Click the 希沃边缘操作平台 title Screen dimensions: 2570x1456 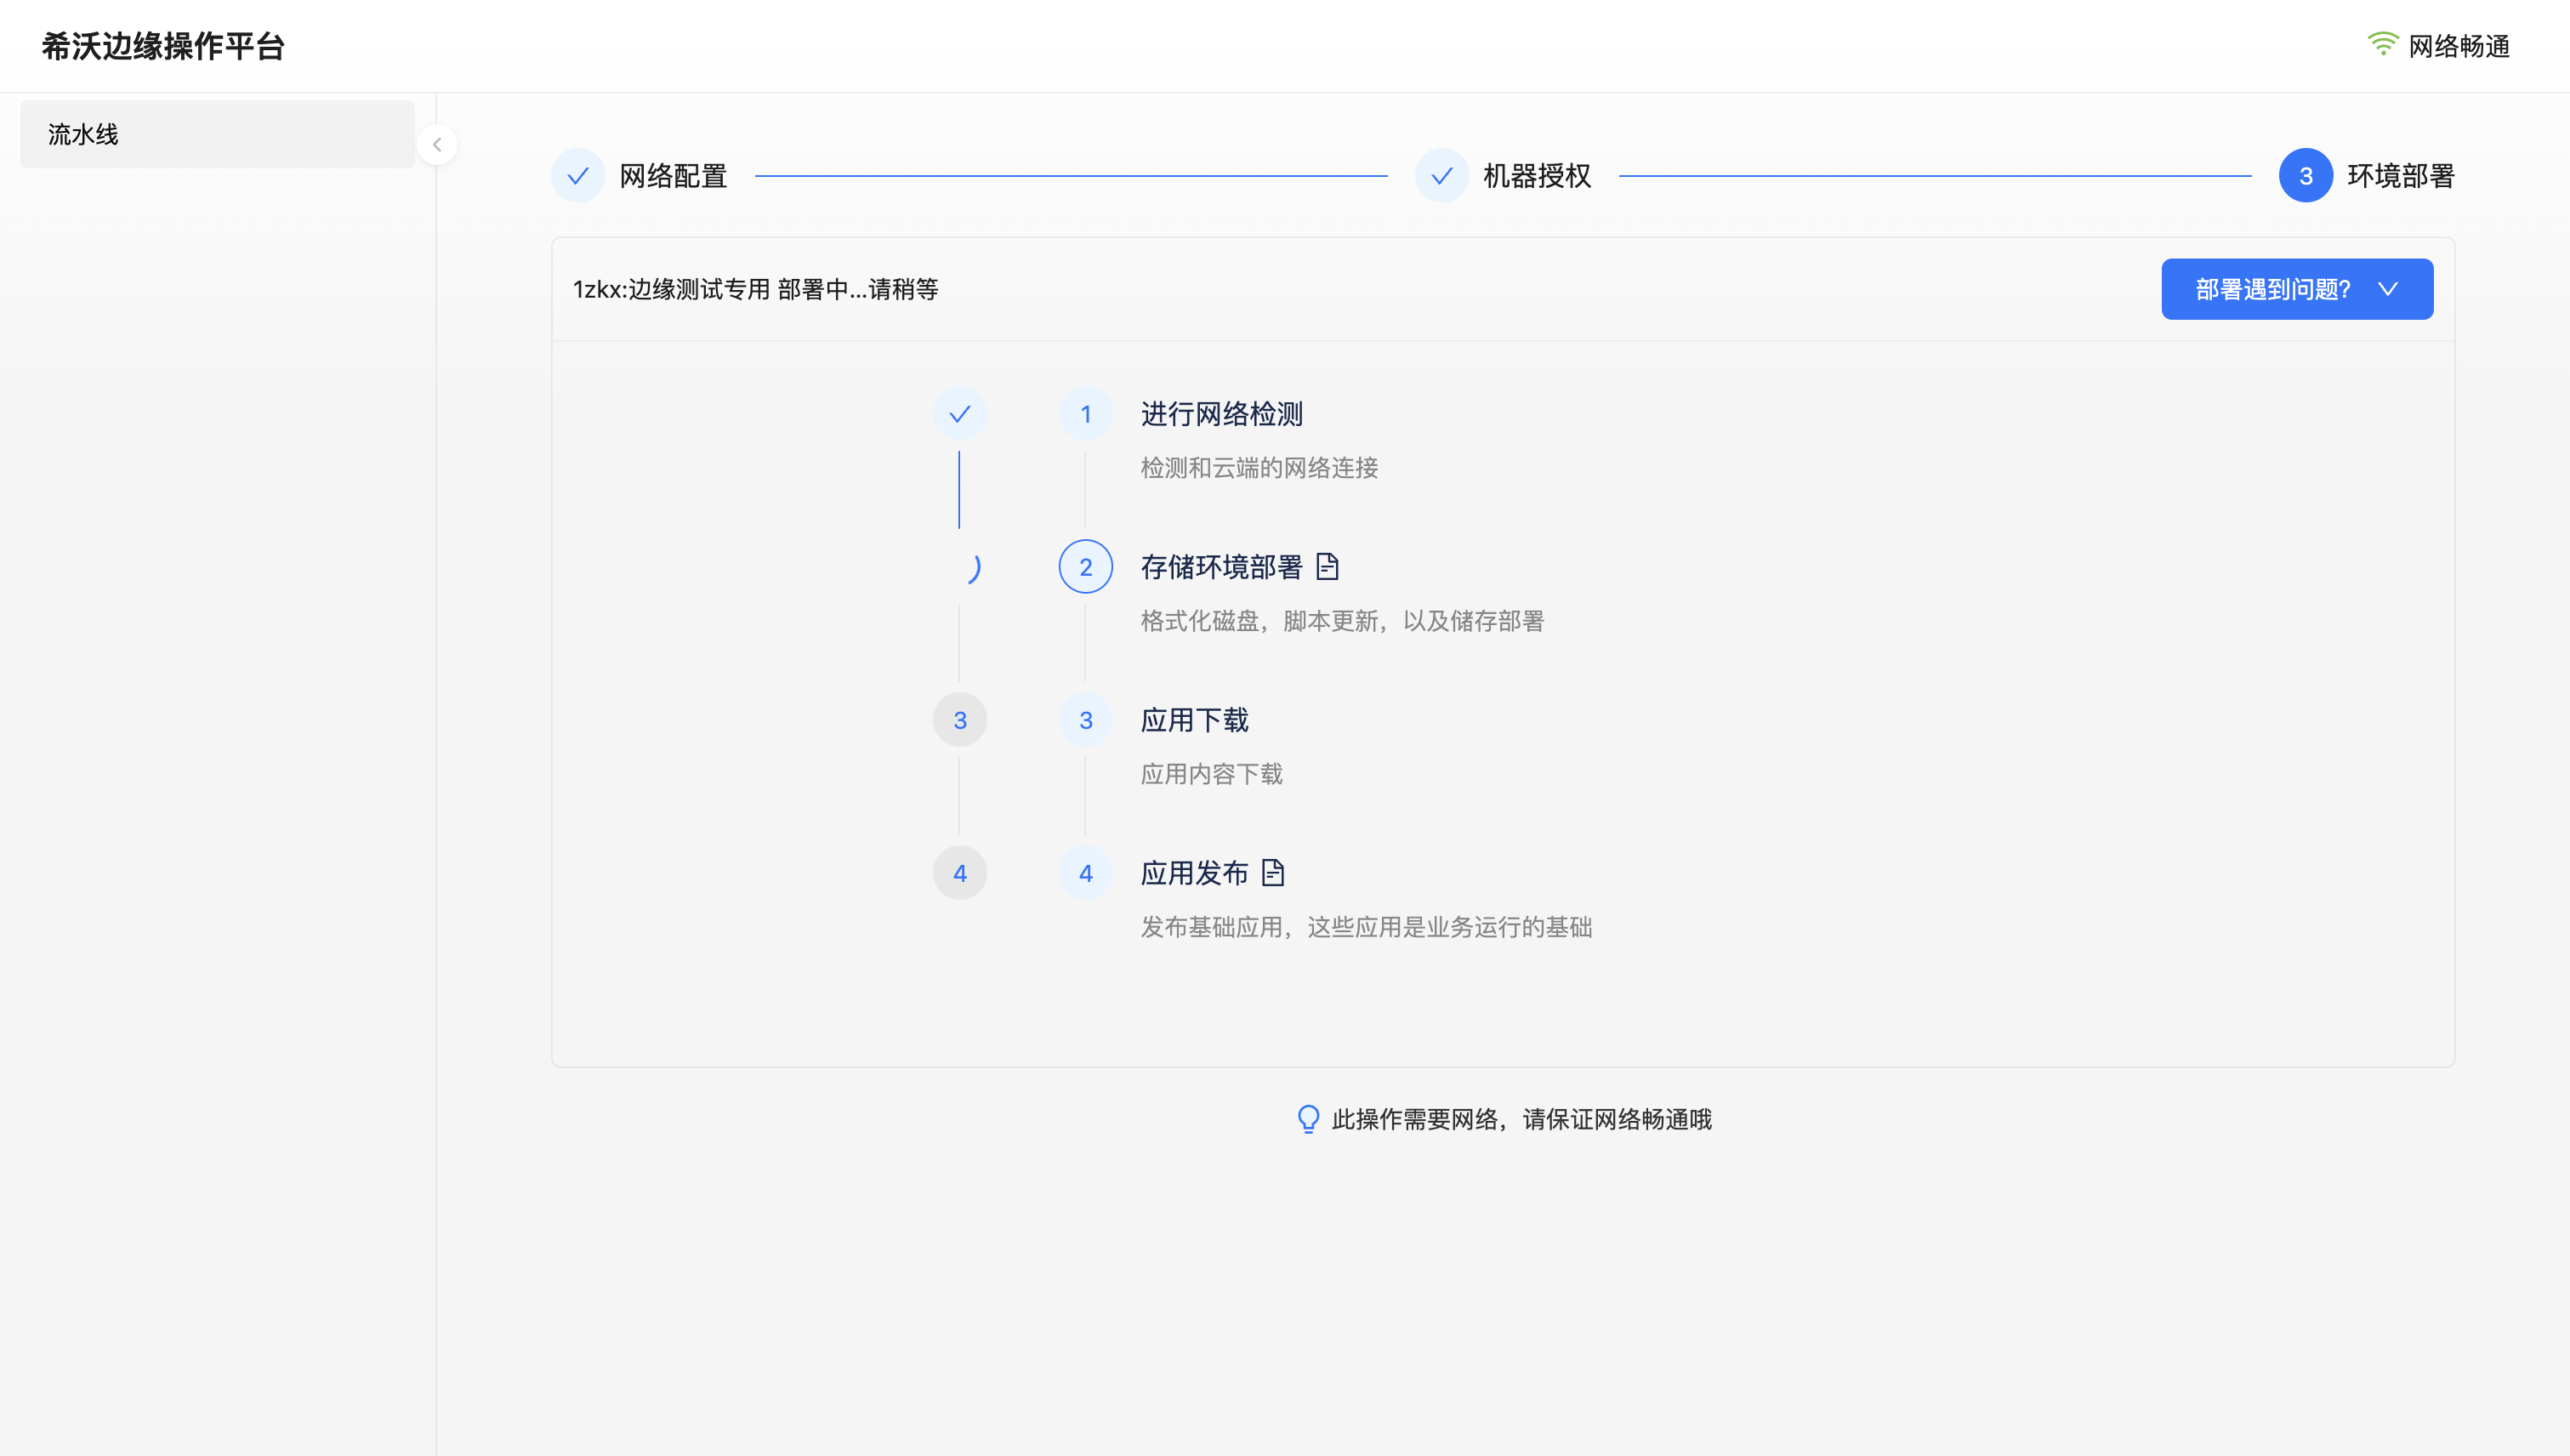[x=163, y=46]
